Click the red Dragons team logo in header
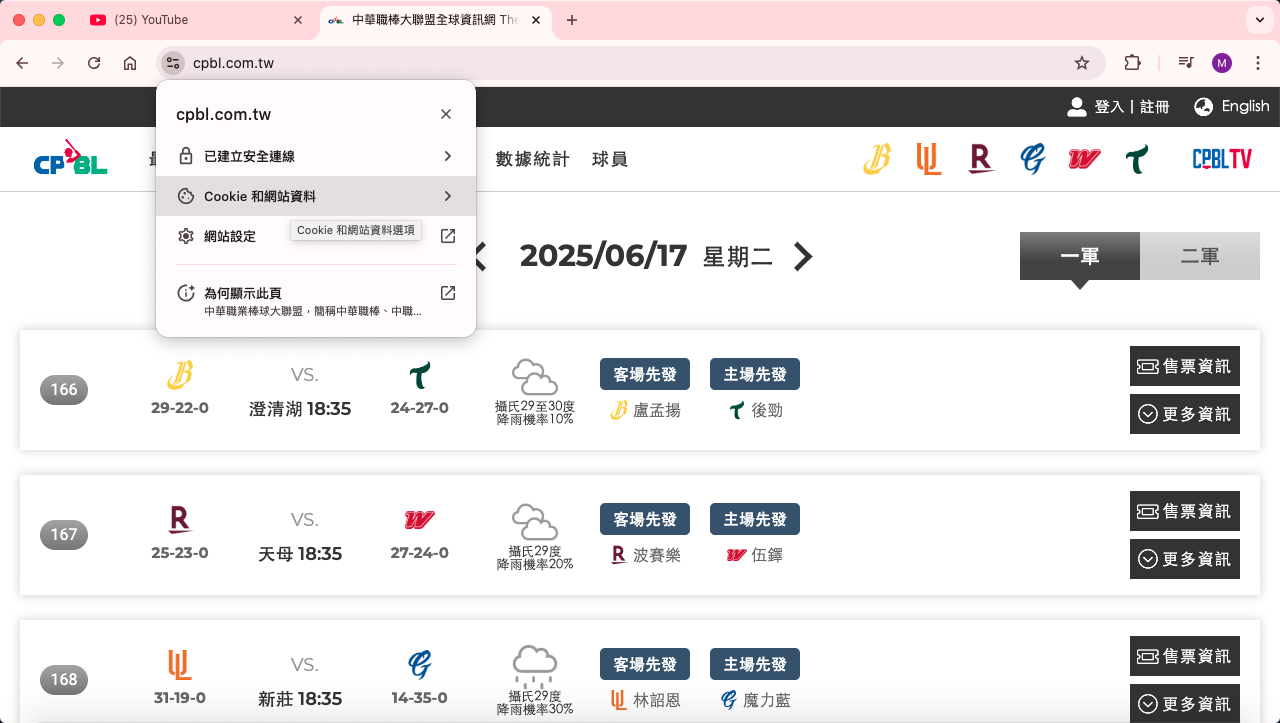The width and height of the screenshot is (1280, 723). [1084, 159]
